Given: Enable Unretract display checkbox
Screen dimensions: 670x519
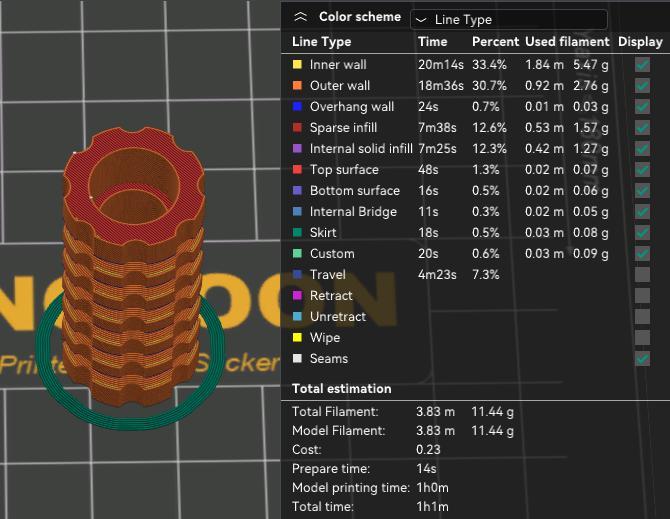Looking at the screenshot, I should (x=642, y=317).
